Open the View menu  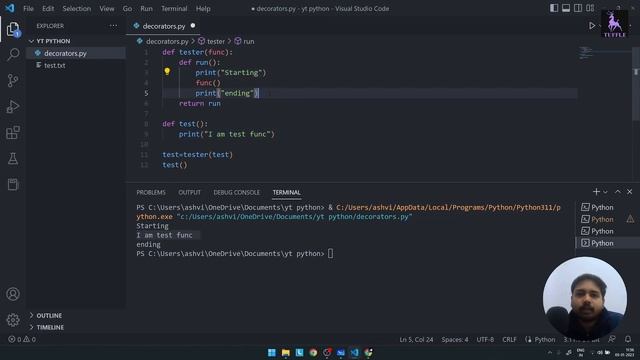coord(107,8)
